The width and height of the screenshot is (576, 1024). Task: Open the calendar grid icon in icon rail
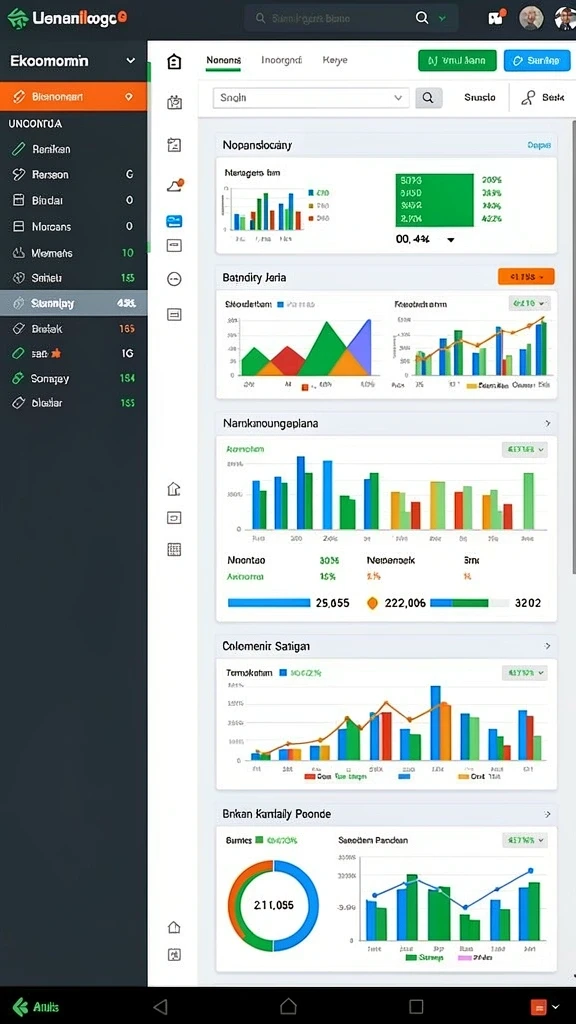(174, 549)
